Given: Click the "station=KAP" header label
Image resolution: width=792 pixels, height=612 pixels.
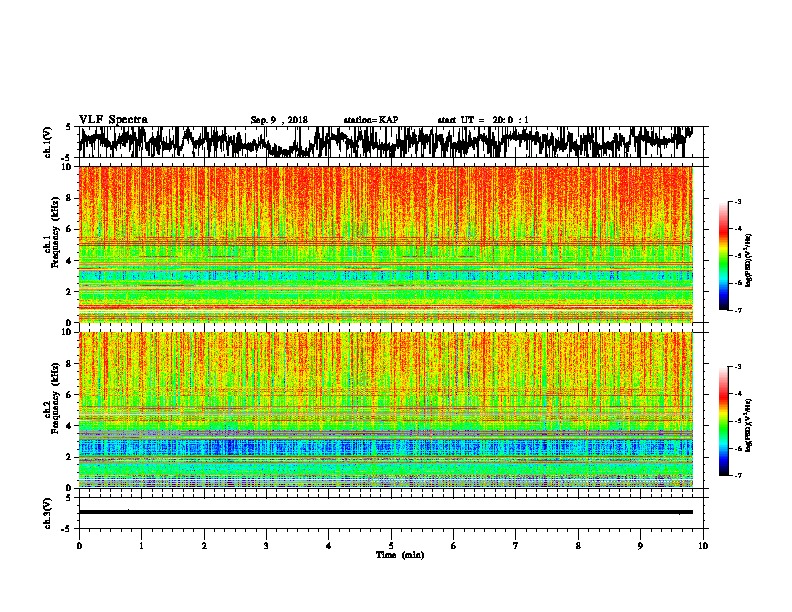Looking at the screenshot, I should point(371,120).
